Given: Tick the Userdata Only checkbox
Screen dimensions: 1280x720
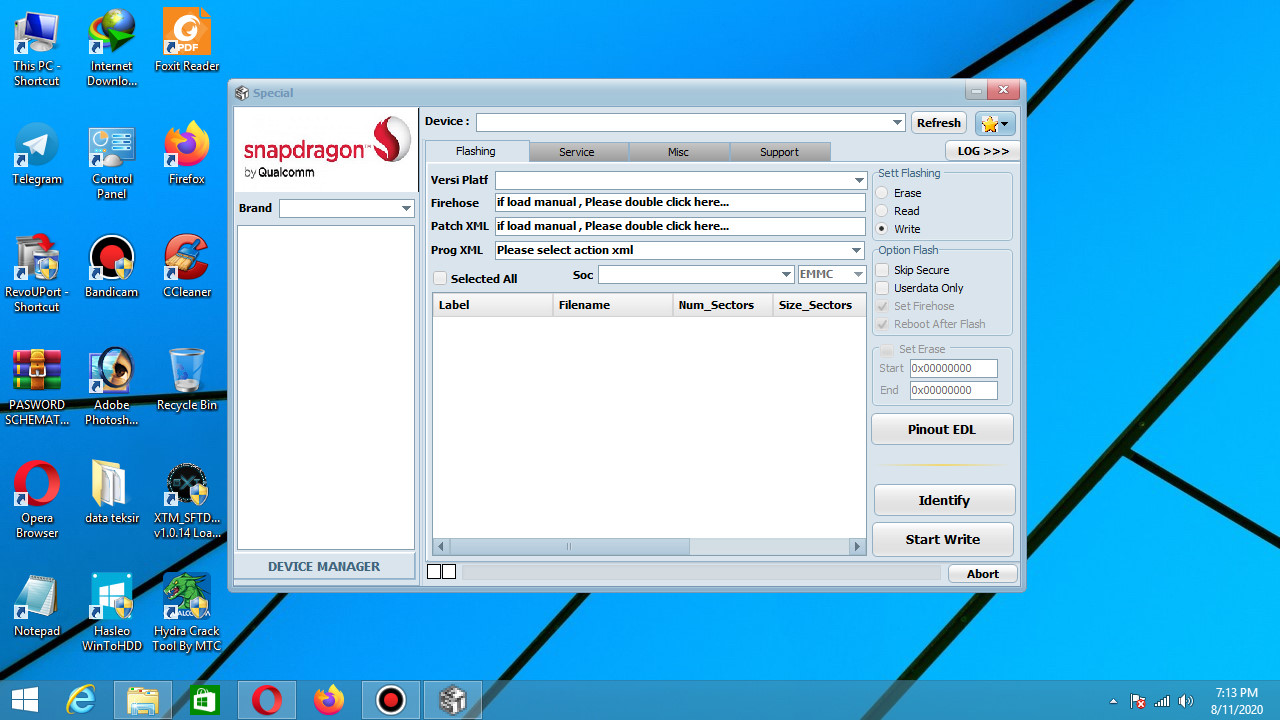Looking at the screenshot, I should point(882,288).
